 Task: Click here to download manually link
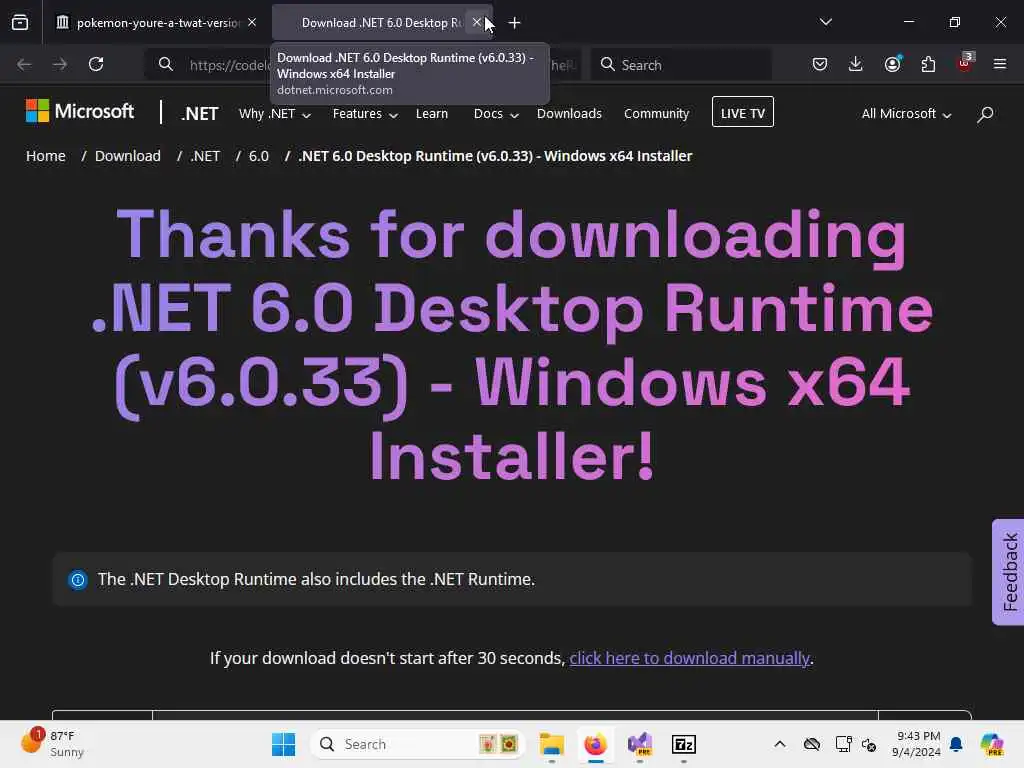(x=690, y=658)
